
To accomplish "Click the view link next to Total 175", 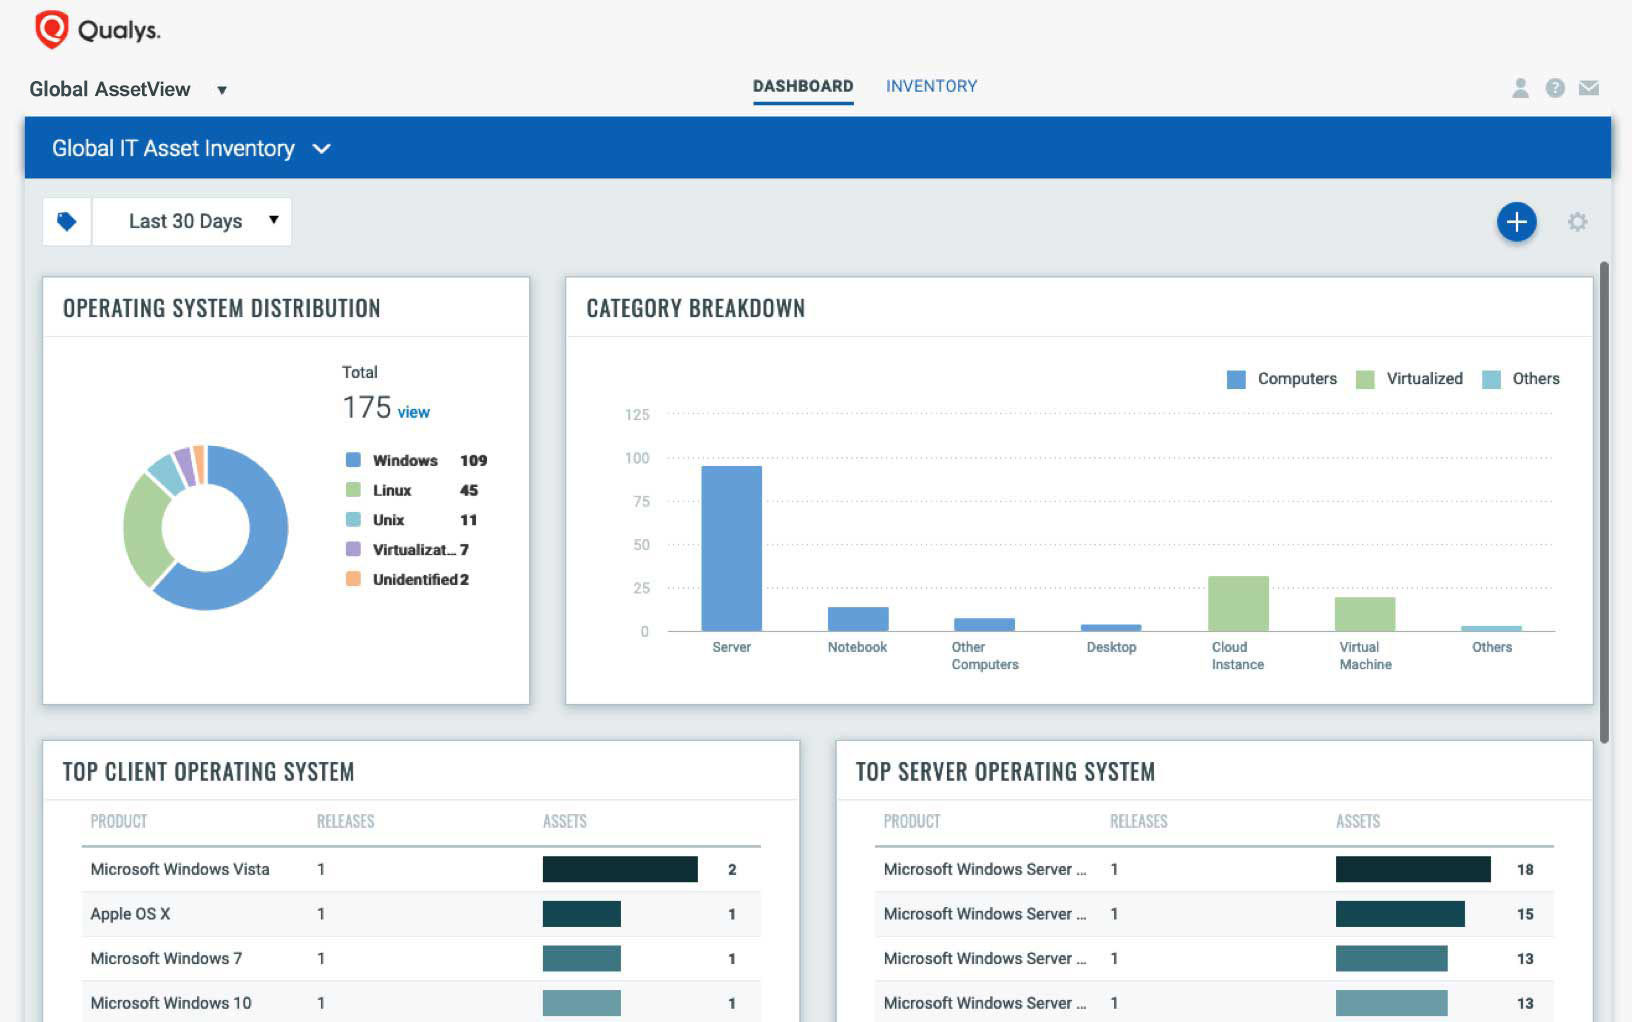I will coord(413,412).
